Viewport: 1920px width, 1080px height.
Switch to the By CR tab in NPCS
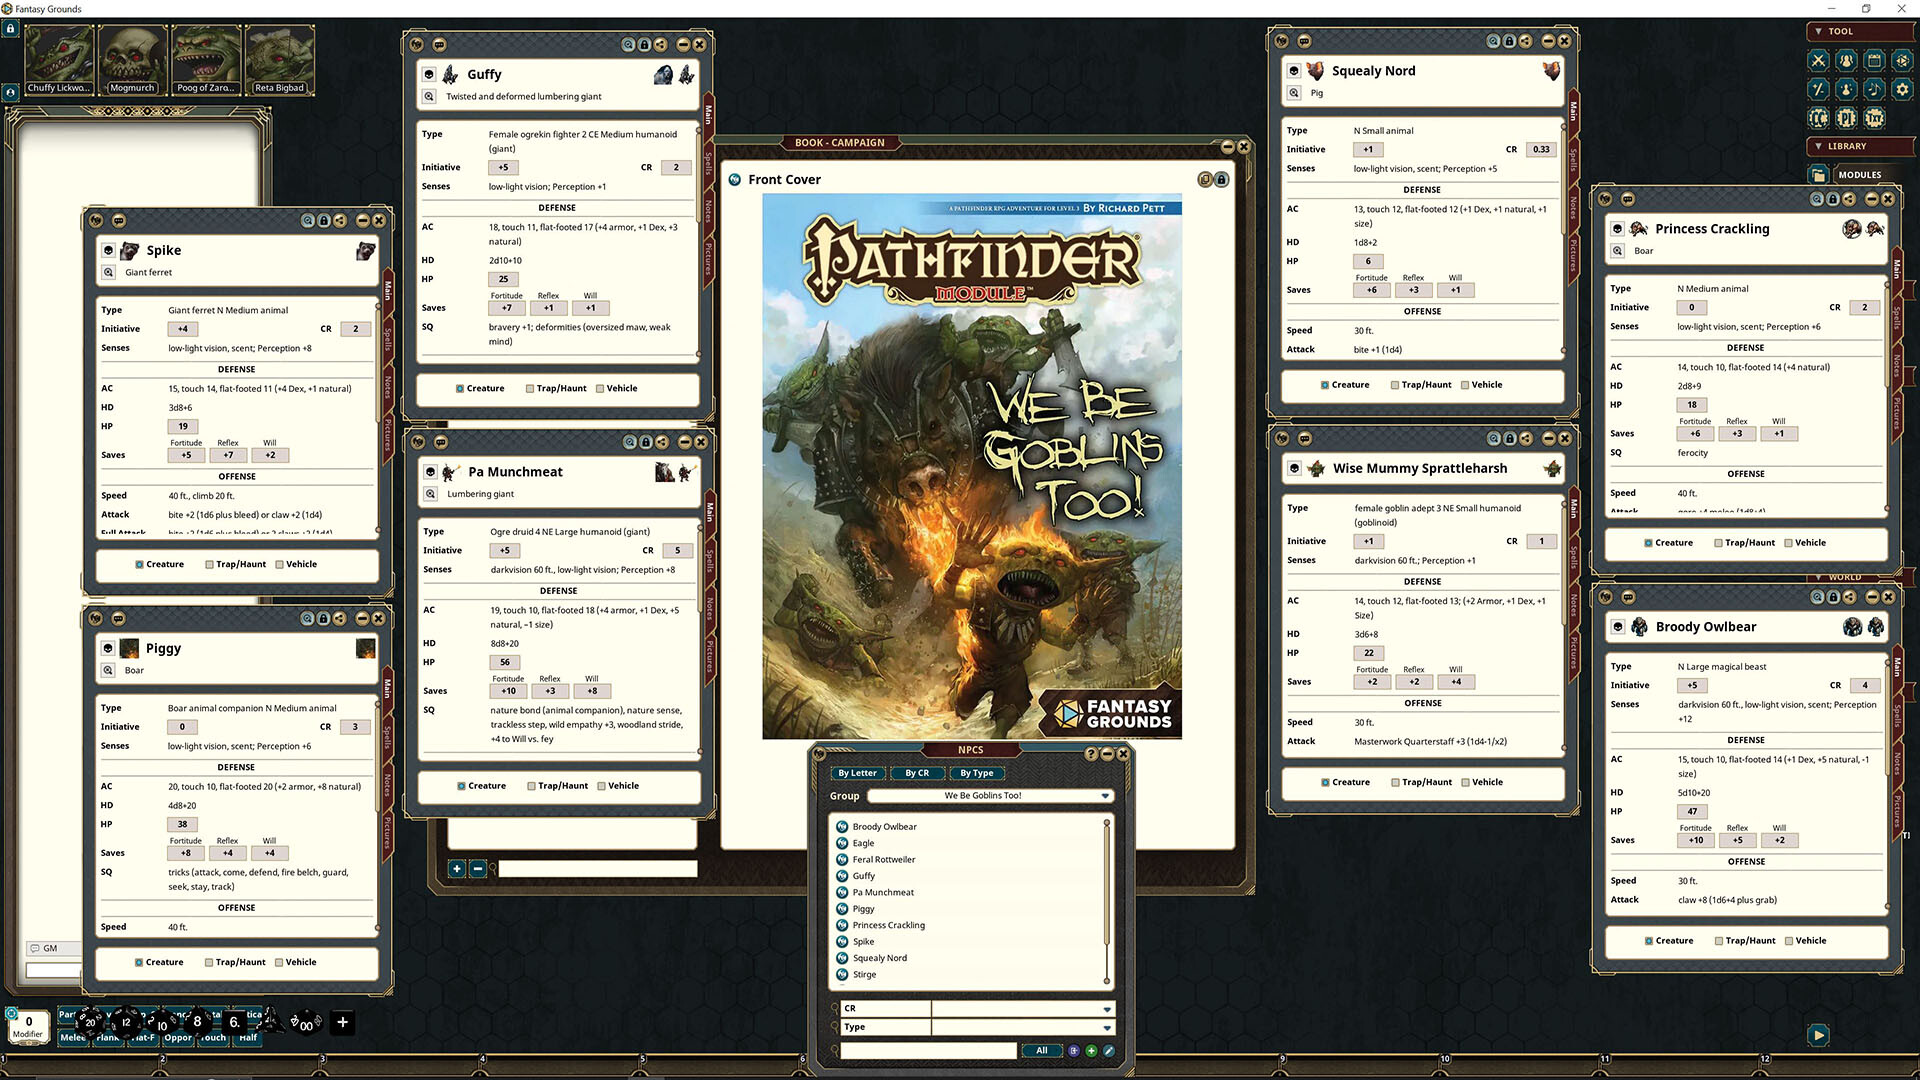tap(916, 773)
